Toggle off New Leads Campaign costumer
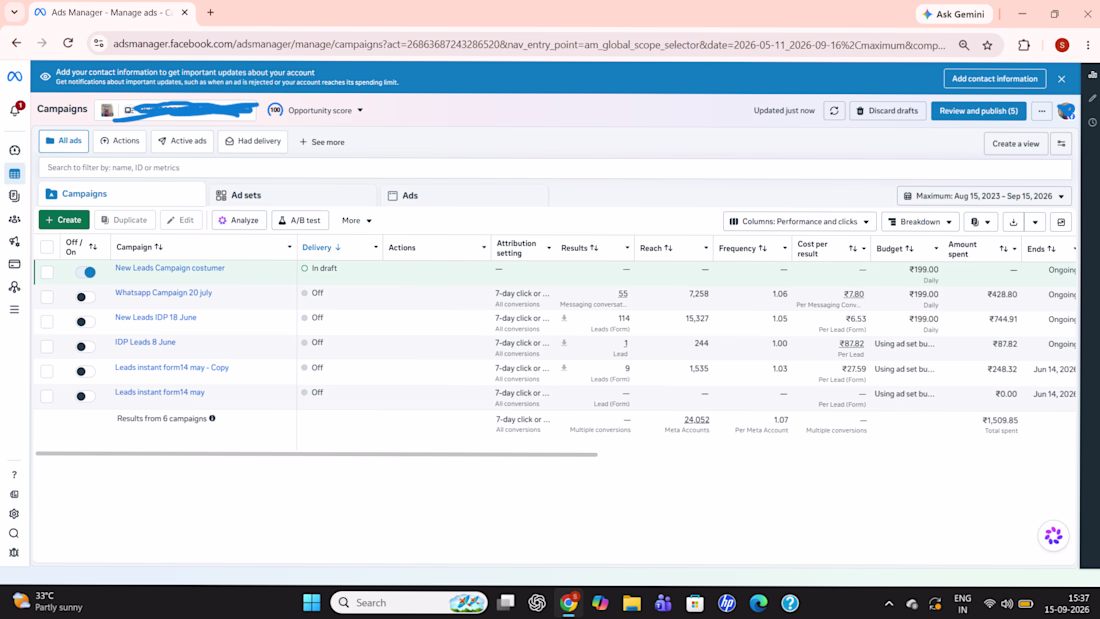This screenshot has width=1100, height=619. tap(86, 272)
